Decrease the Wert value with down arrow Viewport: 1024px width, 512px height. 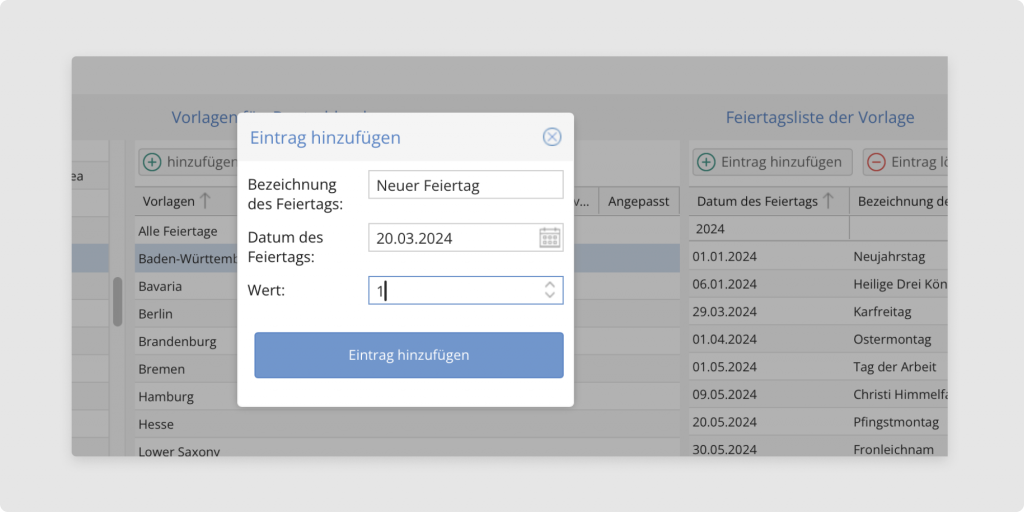click(x=549, y=295)
